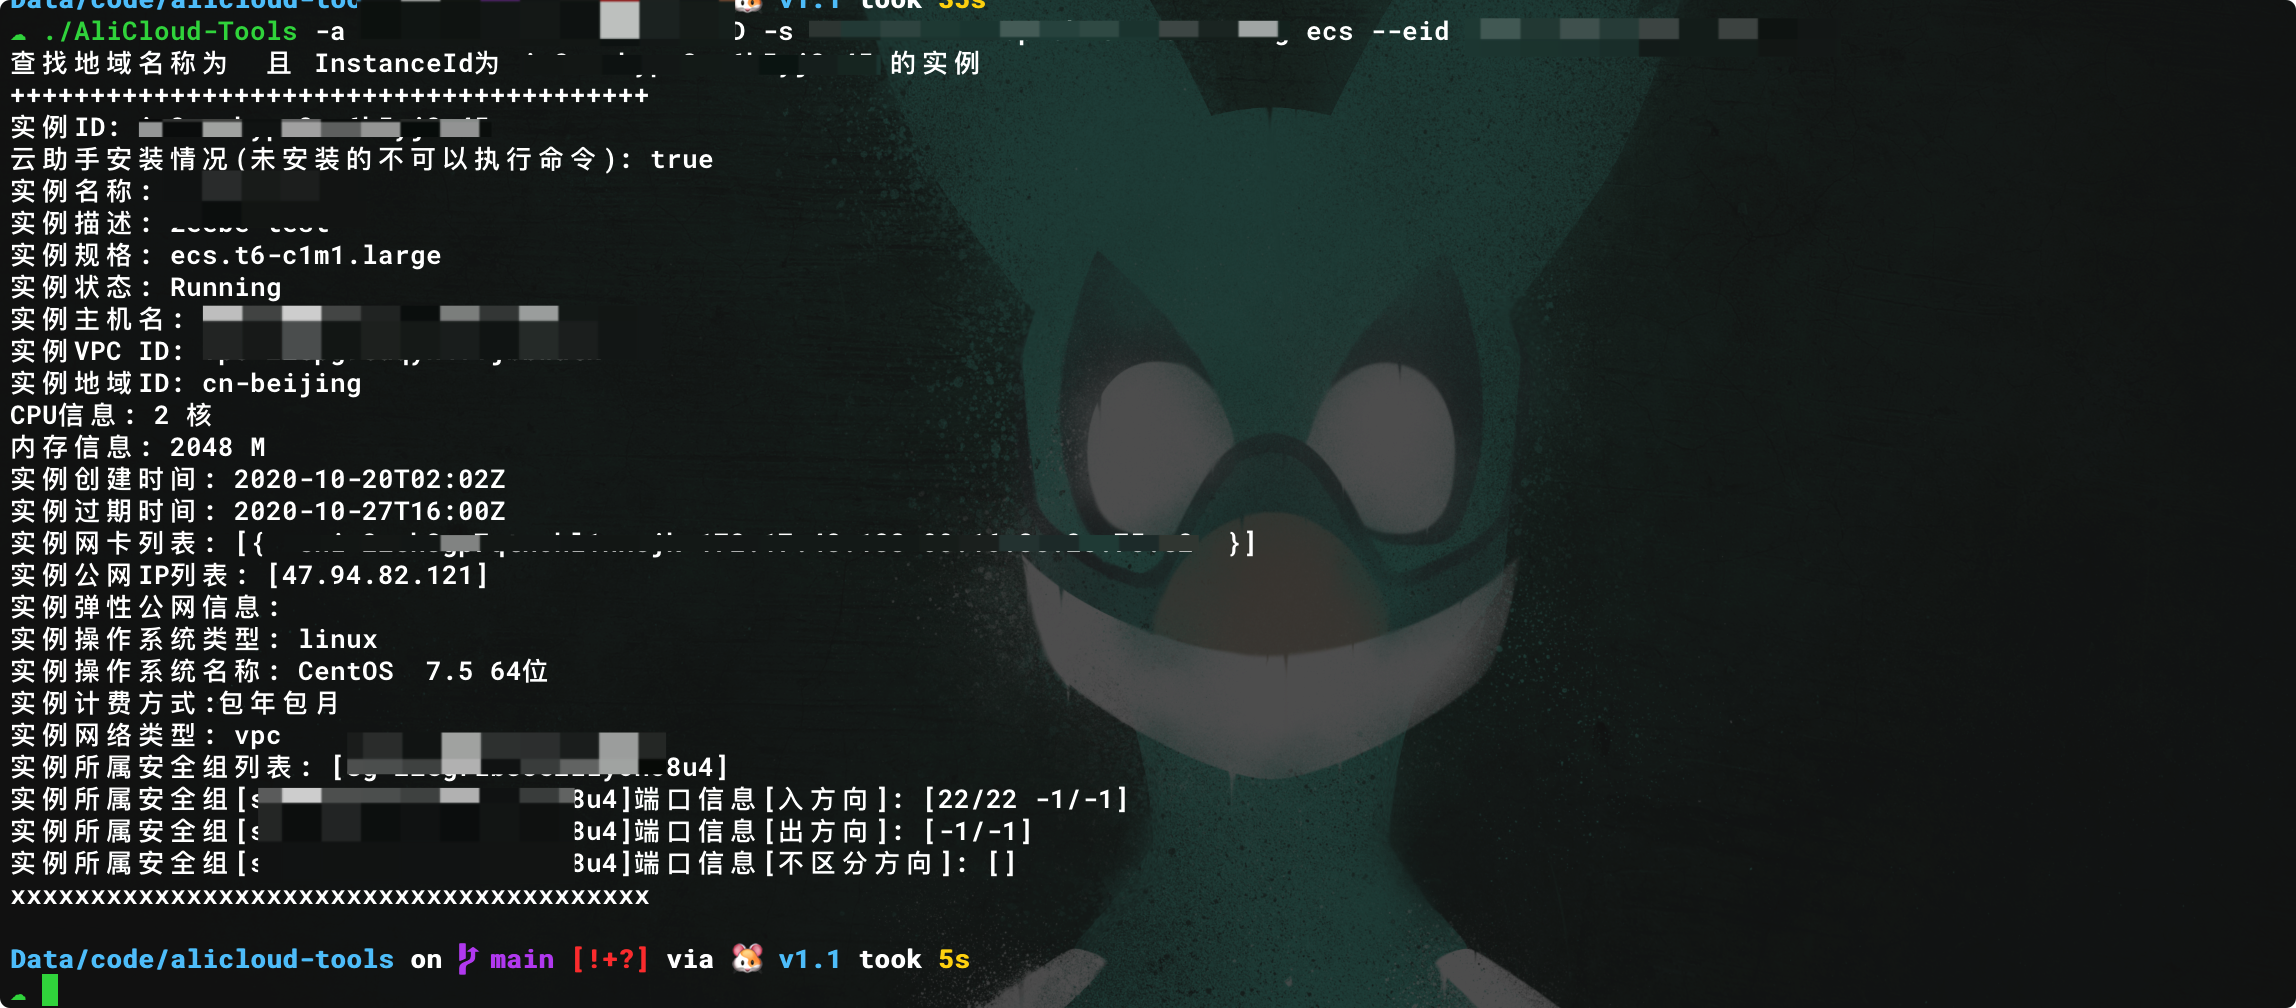Click public IP '[47.94.82.121]'
Screen dimensions: 2296x1008
click(378, 576)
